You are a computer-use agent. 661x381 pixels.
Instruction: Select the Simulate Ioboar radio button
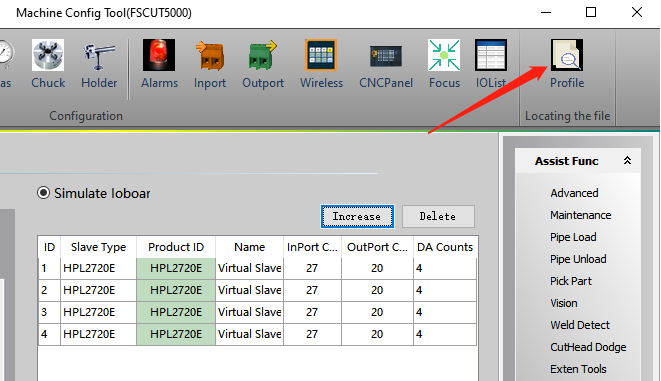click(x=43, y=193)
